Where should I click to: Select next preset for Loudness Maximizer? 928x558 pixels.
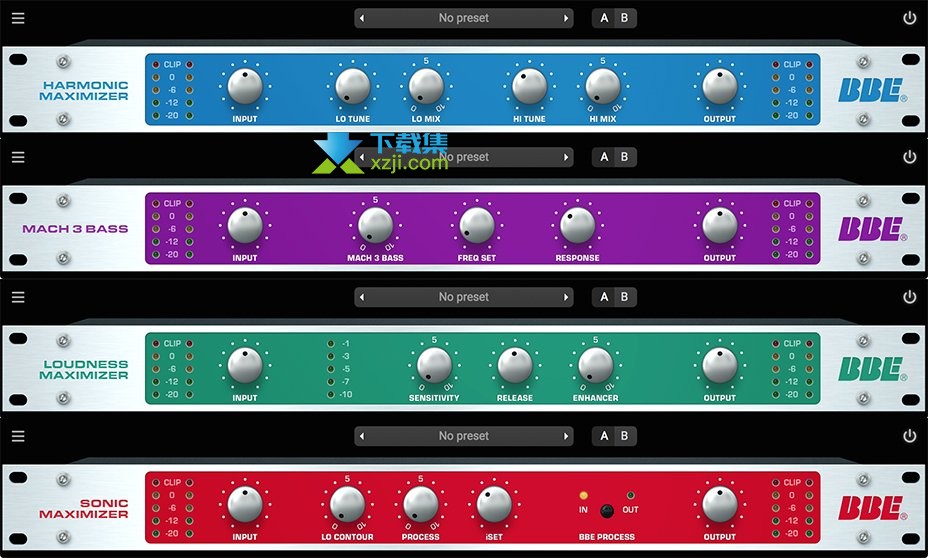(x=566, y=297)
